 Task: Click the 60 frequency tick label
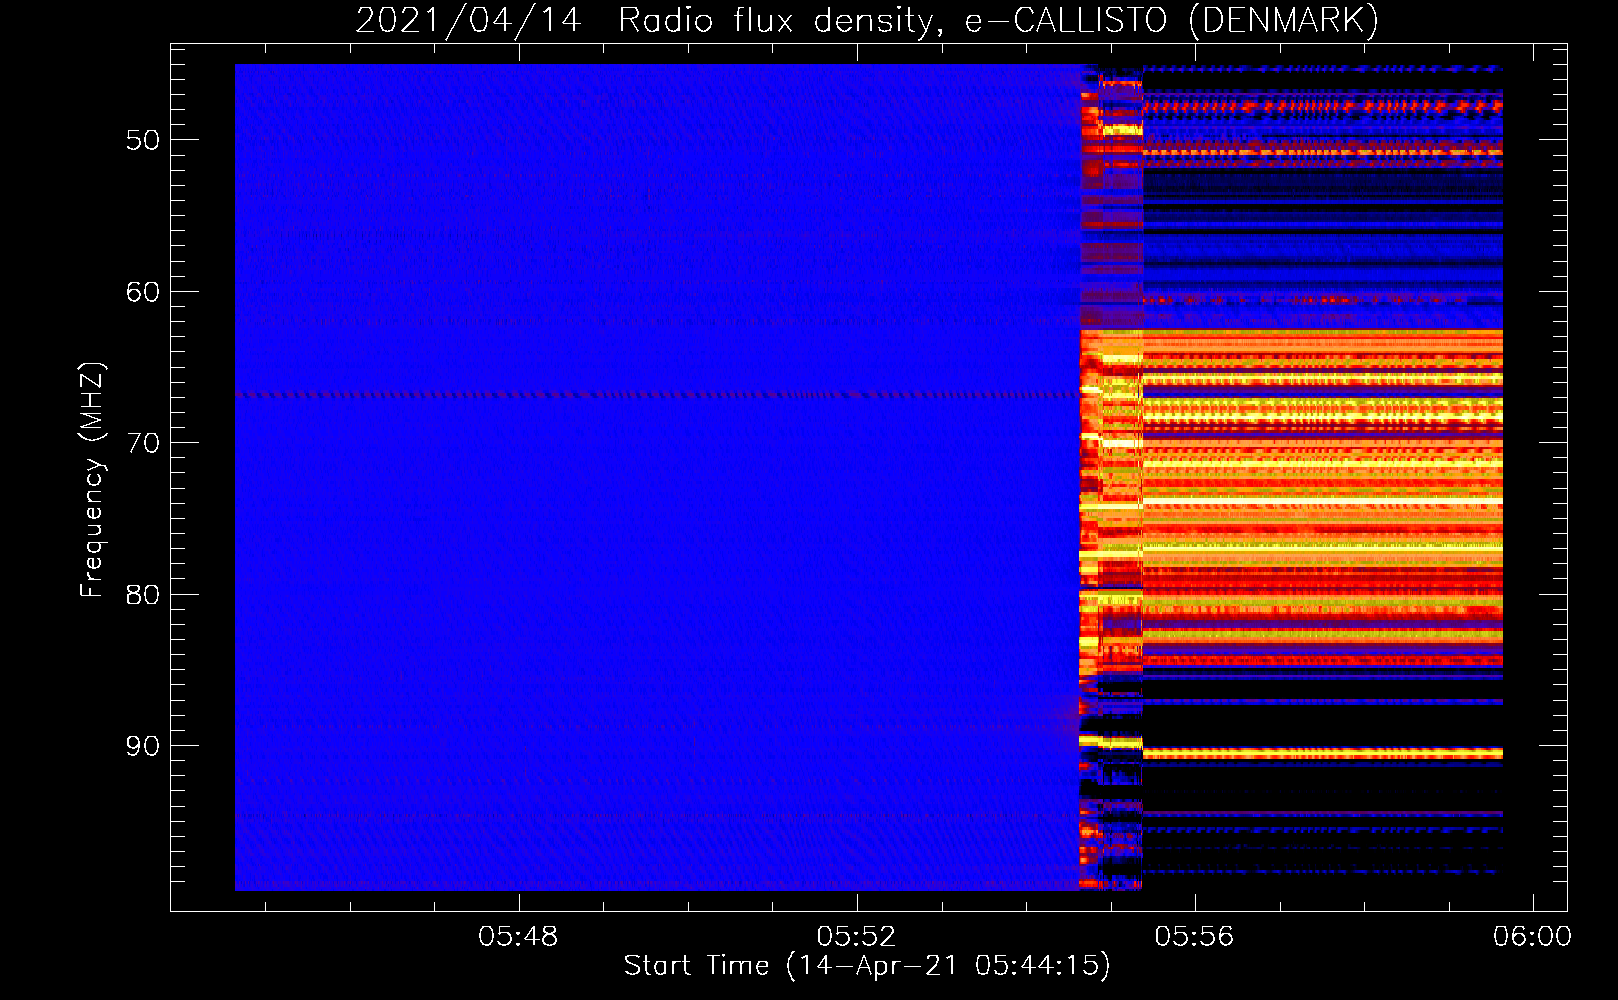pos(143,292)
